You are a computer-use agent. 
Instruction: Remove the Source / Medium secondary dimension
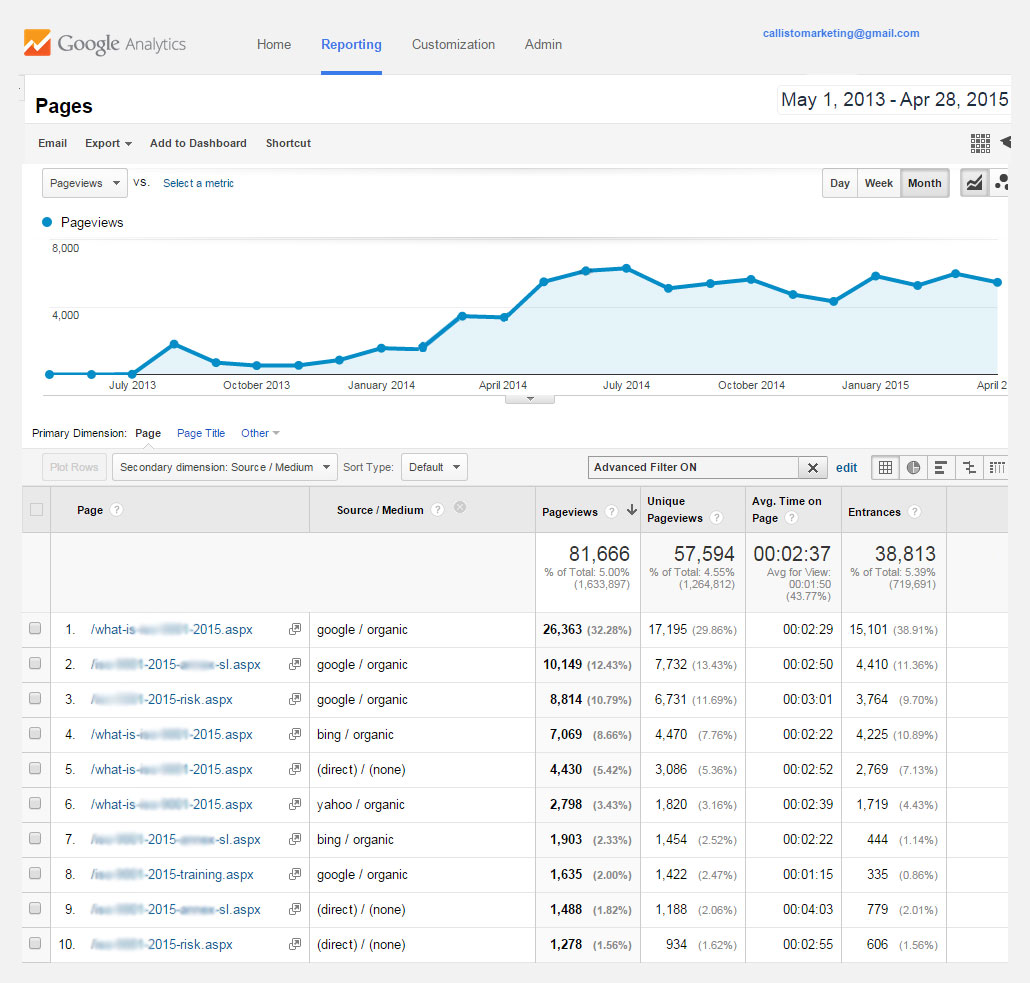coord(460,507)
